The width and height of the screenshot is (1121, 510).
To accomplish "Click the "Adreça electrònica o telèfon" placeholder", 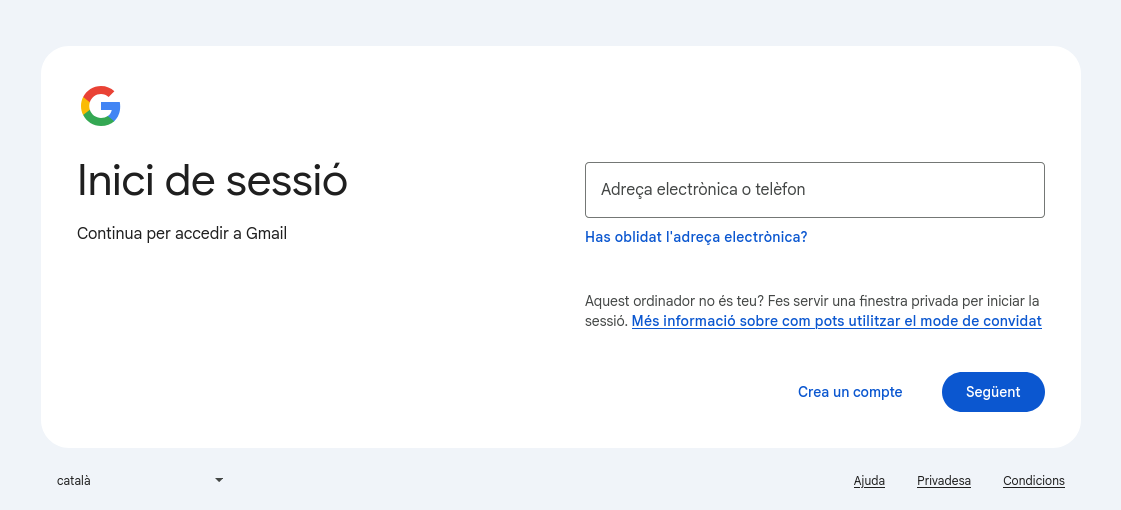I will (x=703, y=190).
